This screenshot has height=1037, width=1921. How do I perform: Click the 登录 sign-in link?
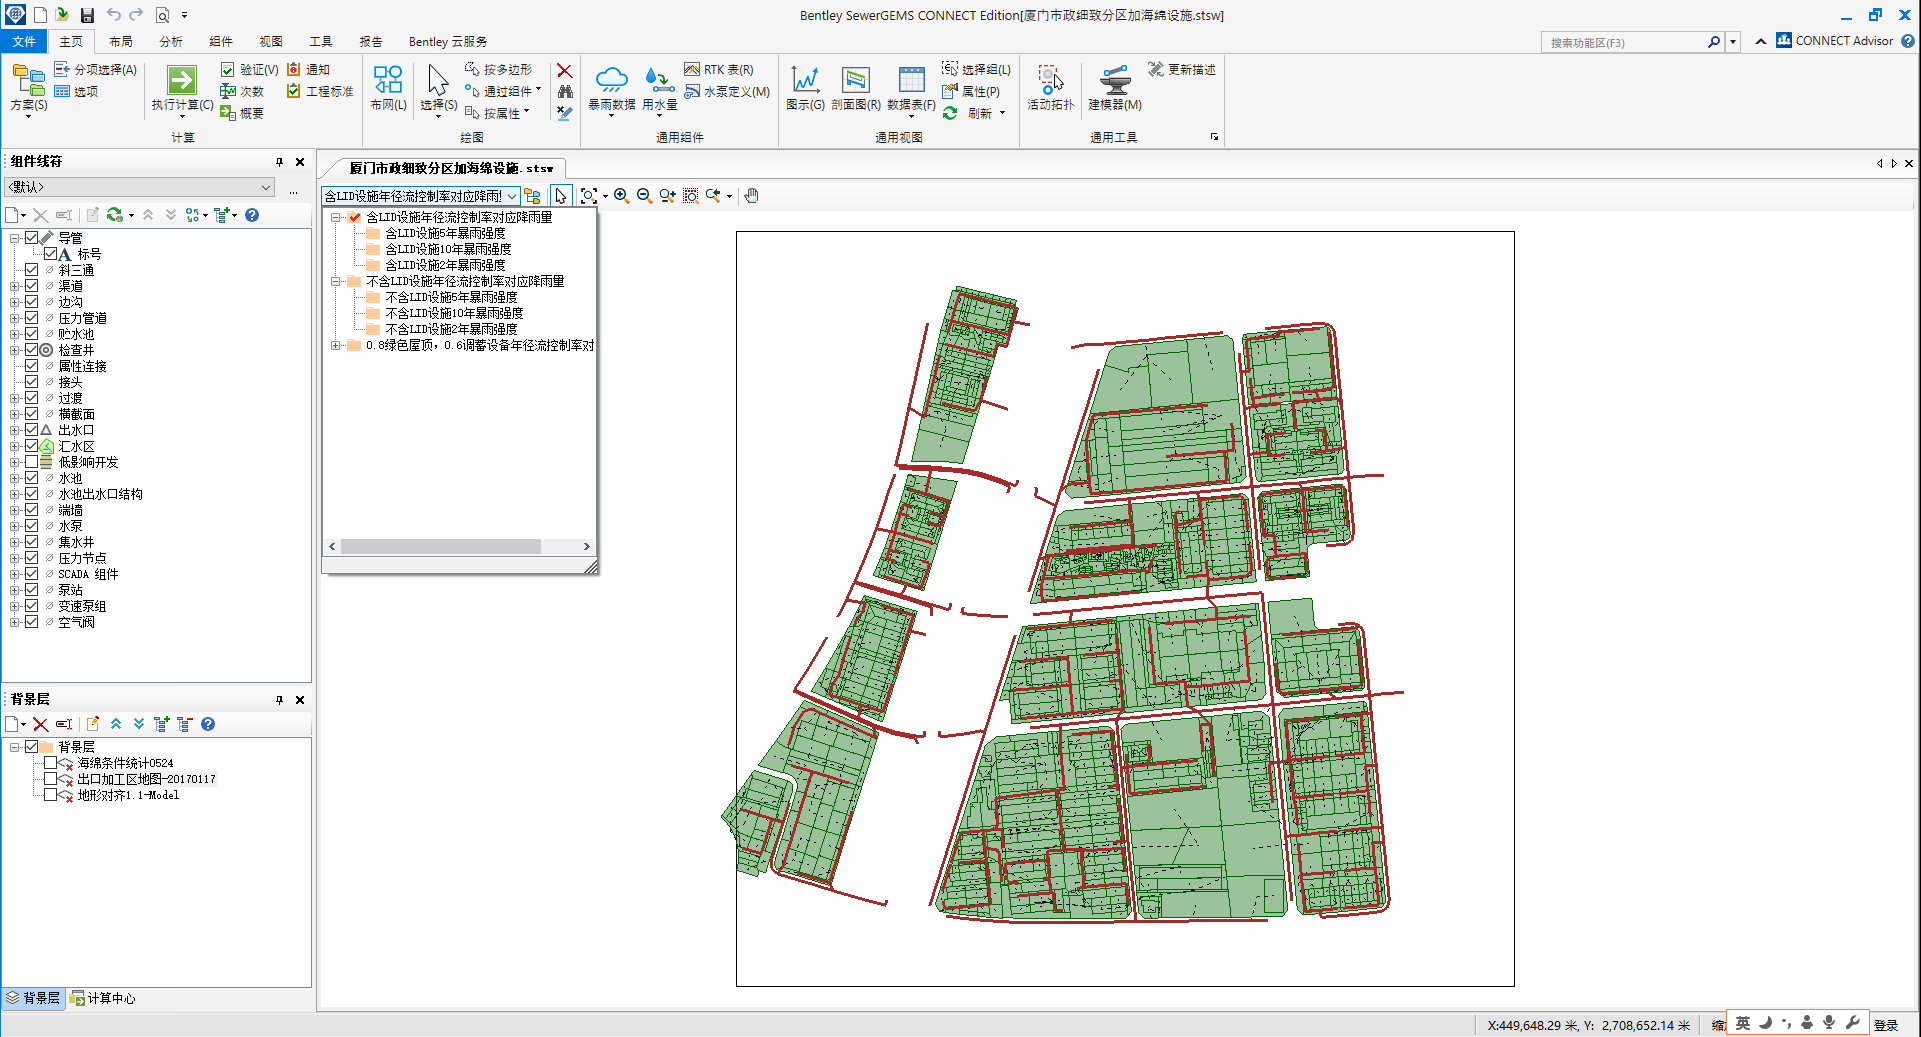point(1886,1025)
